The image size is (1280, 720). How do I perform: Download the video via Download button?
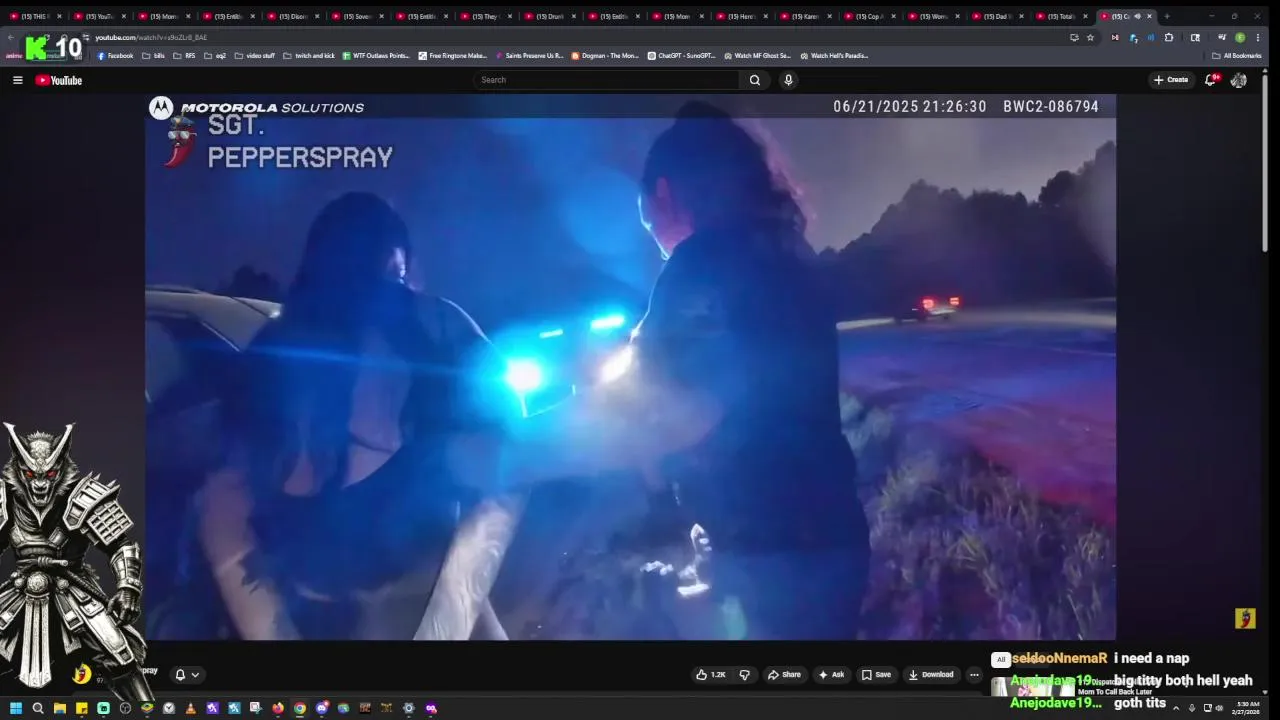pos(931,675)
